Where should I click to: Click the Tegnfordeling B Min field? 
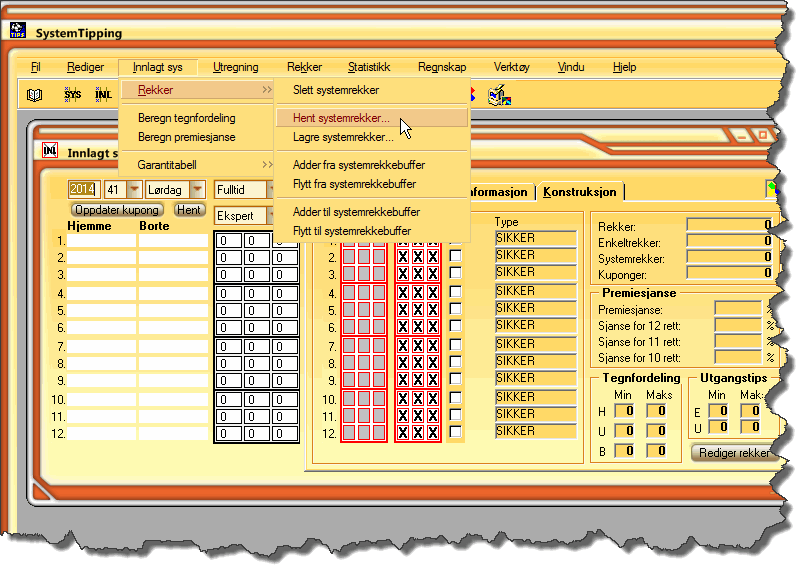pyautogui.click(x=624, y=451)
